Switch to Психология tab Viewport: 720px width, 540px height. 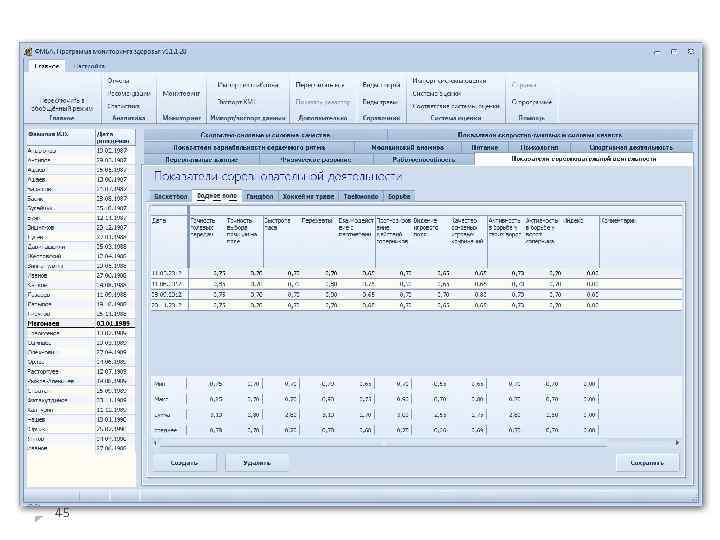pos(540,147)
